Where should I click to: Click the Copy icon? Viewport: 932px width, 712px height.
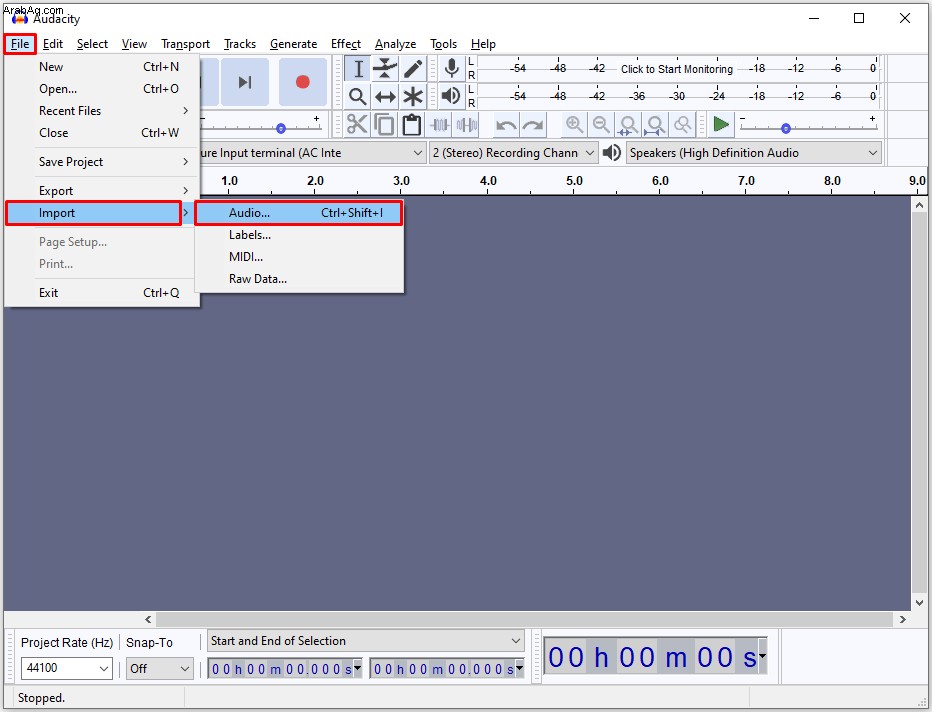[x=385, y=125]
